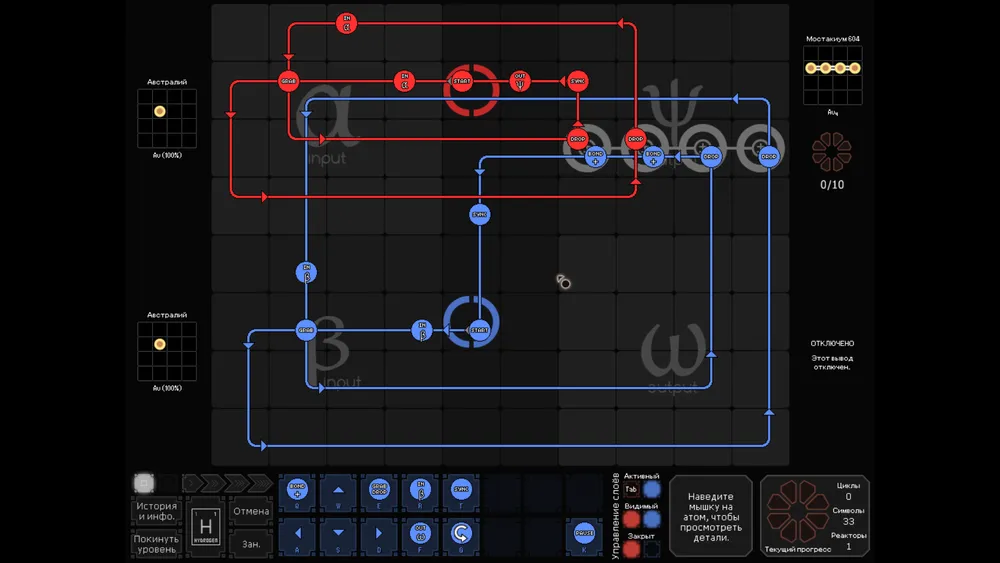This screenshot has height=563, width=1000.
Task: Click red IN α node beside START
Action: pos(404,81)
